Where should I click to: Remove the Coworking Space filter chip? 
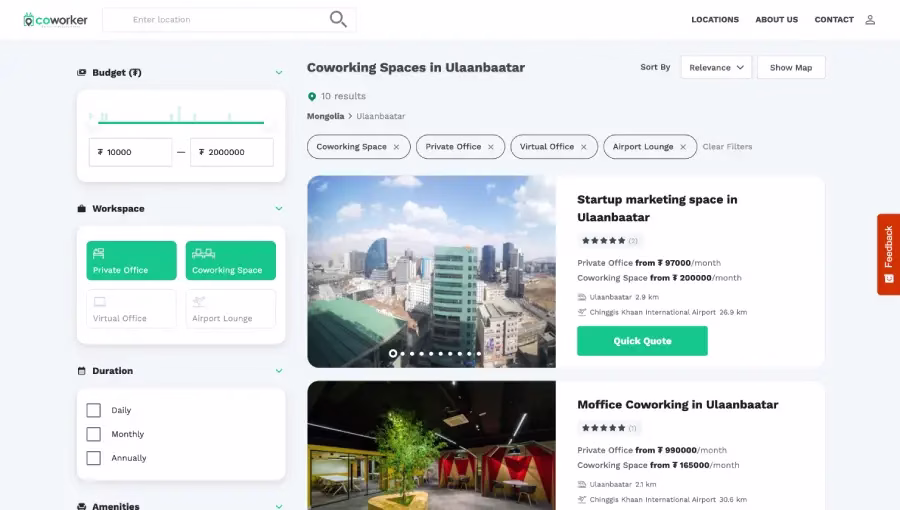coord(396,147)
